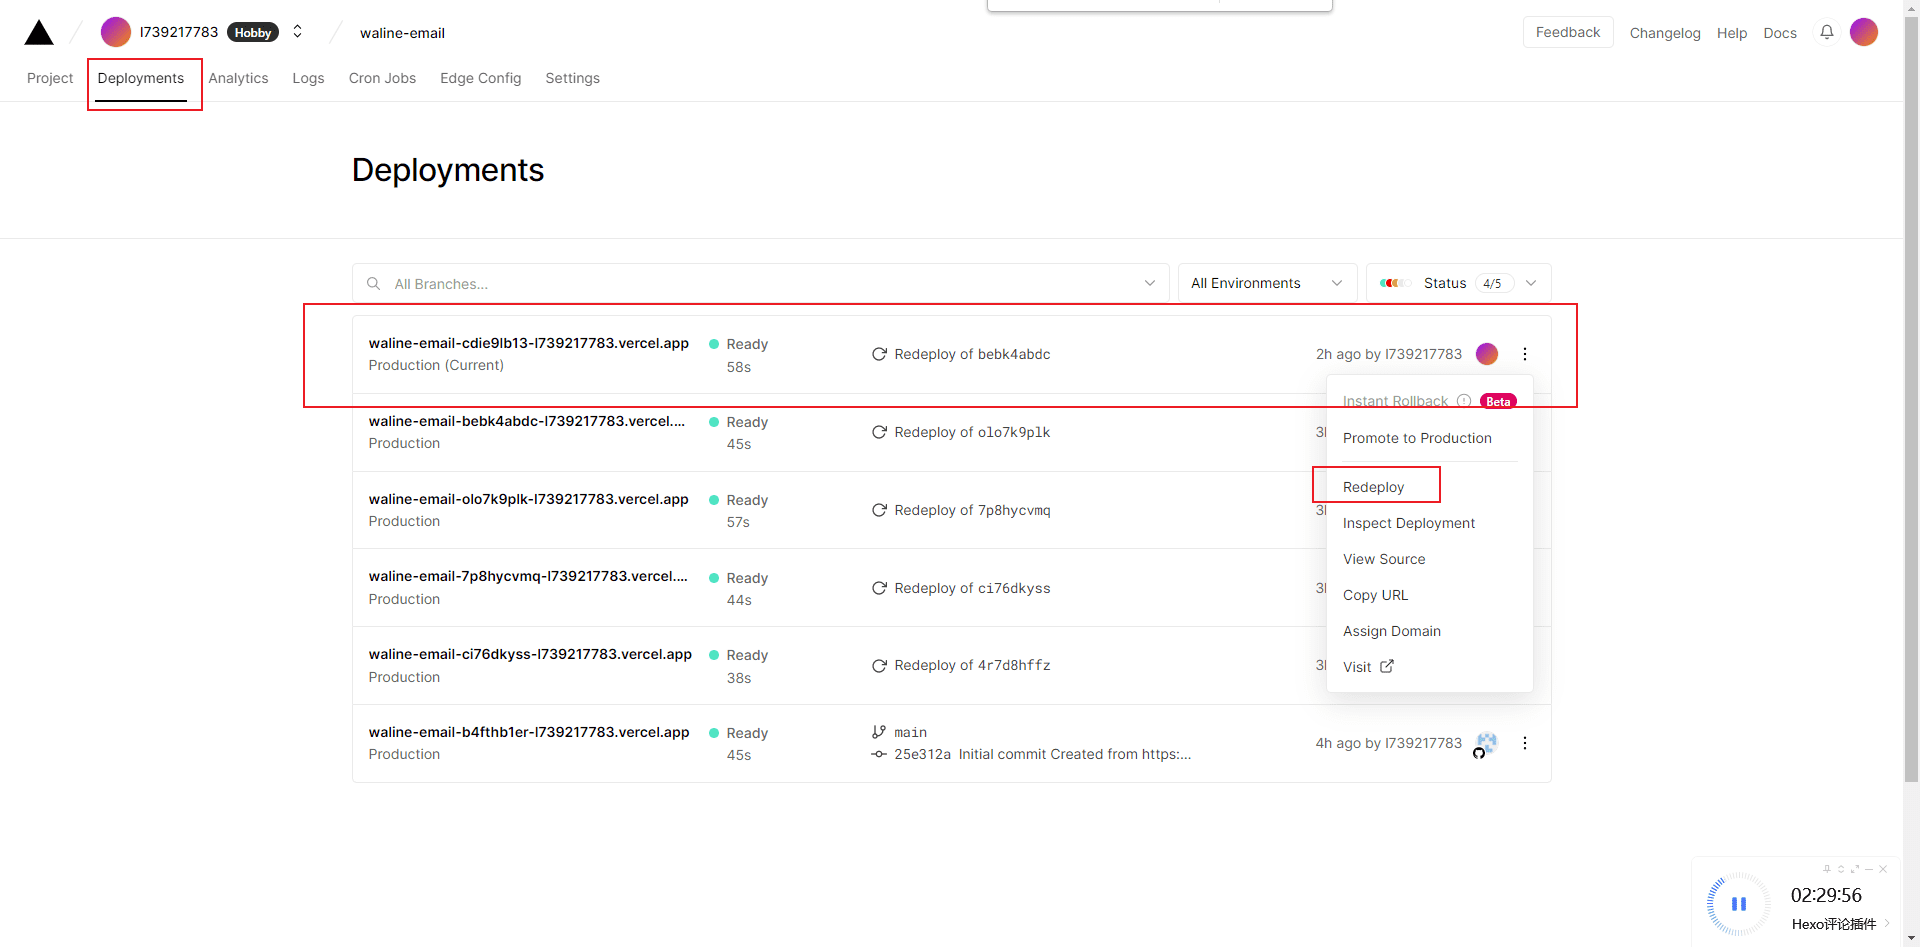Click the page scrollbar down arrow

click(x=1911, y=938)
